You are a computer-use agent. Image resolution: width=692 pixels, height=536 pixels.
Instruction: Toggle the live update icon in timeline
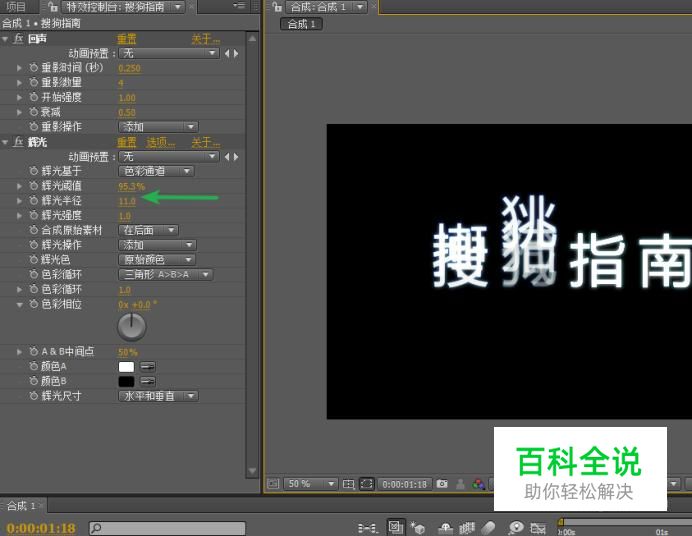pos(395,527)
